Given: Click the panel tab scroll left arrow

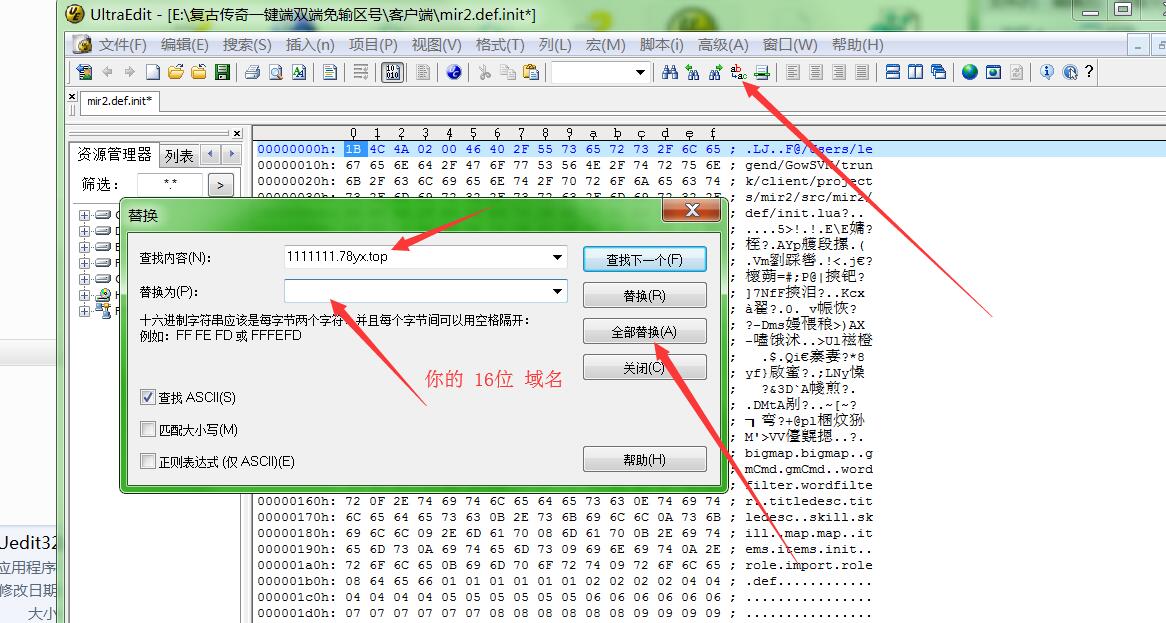Looking at the screenshot, I should 211,155.
